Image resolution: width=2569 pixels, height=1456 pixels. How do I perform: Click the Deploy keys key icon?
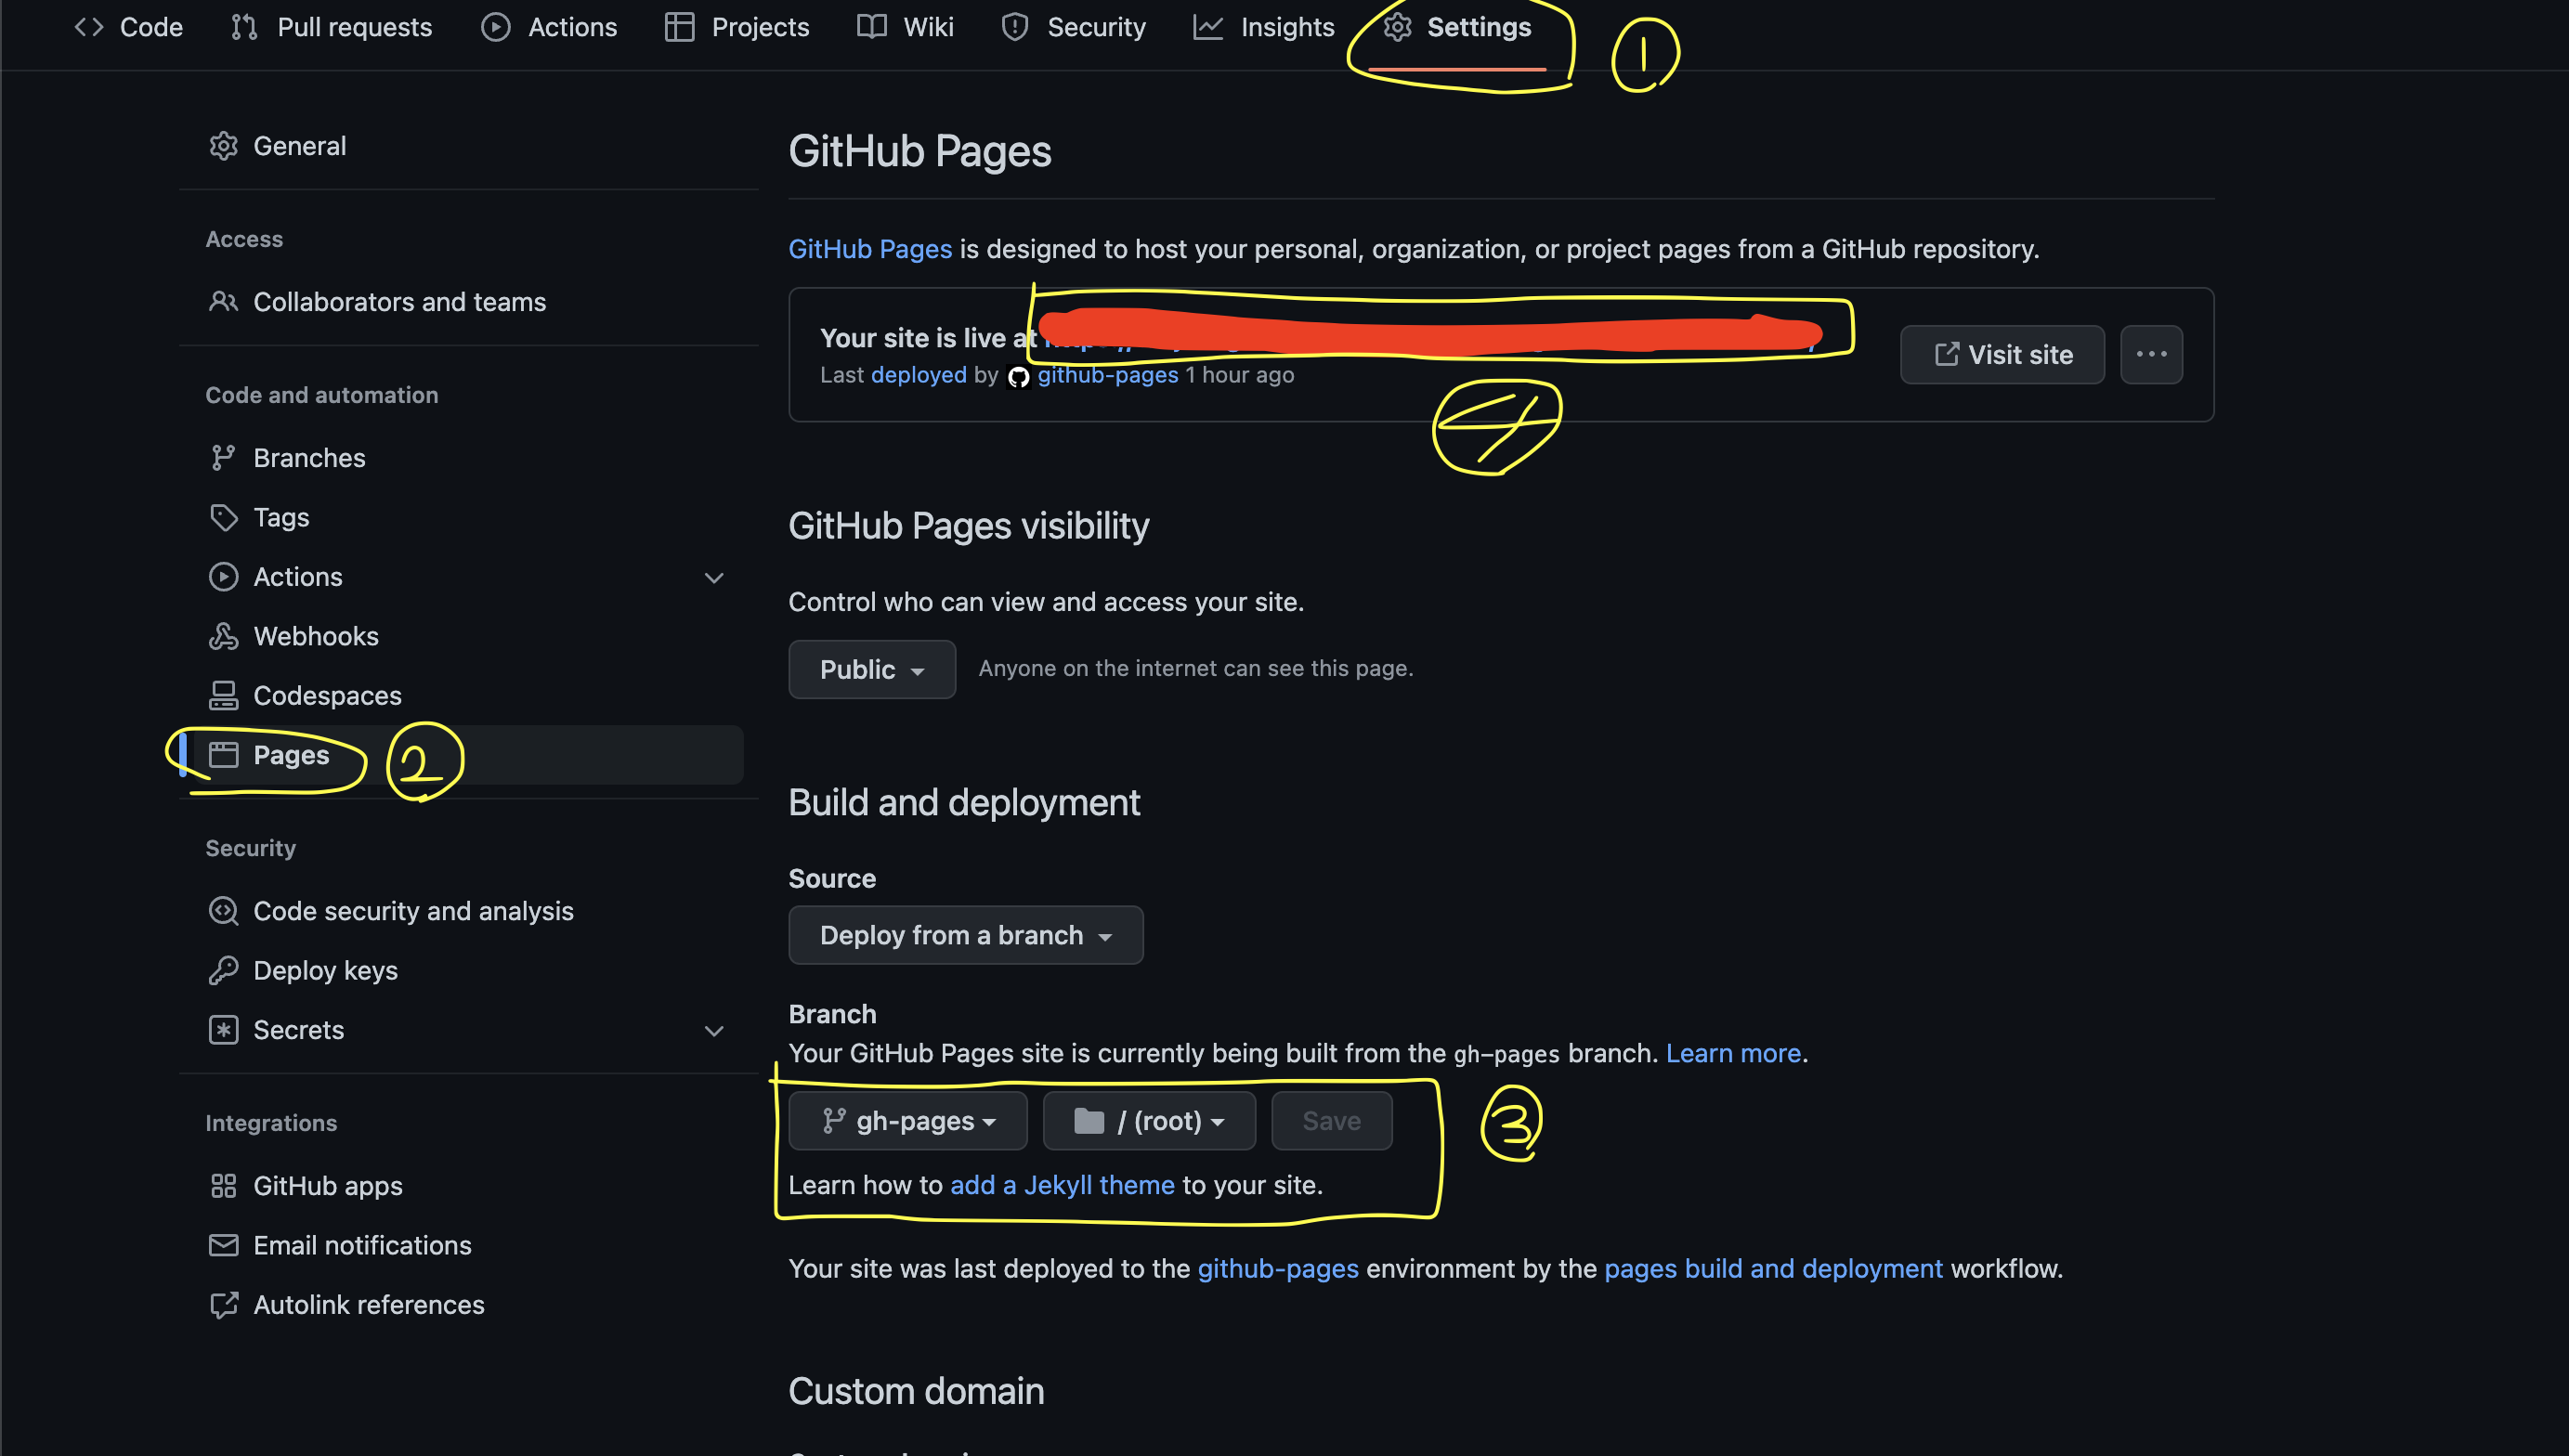223,970
